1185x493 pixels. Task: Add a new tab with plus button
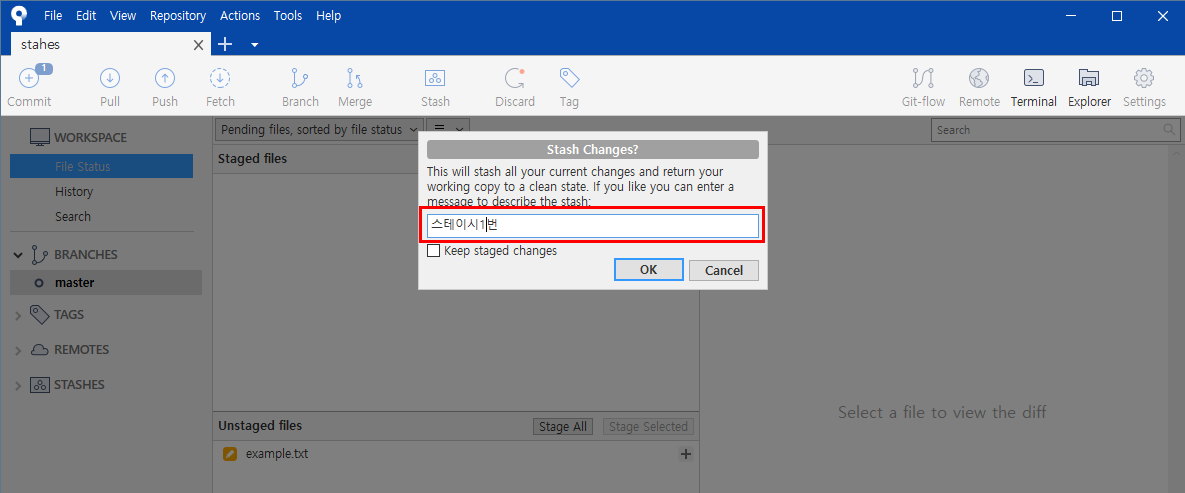[224, 45]
